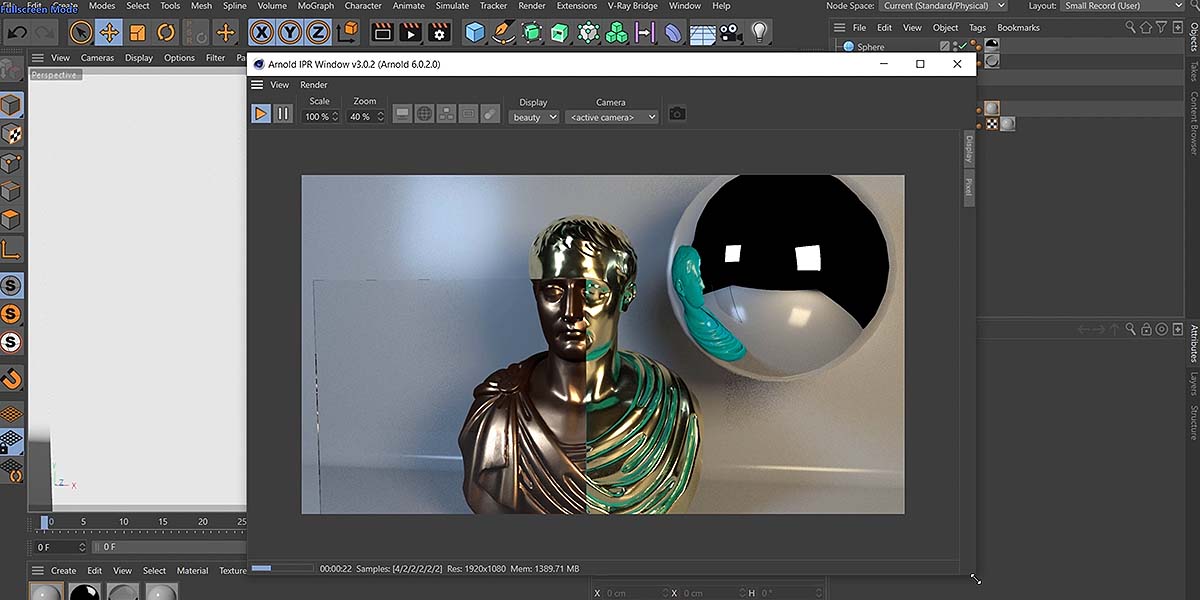Click the Render View clapperboard icon

coord(382,33)
